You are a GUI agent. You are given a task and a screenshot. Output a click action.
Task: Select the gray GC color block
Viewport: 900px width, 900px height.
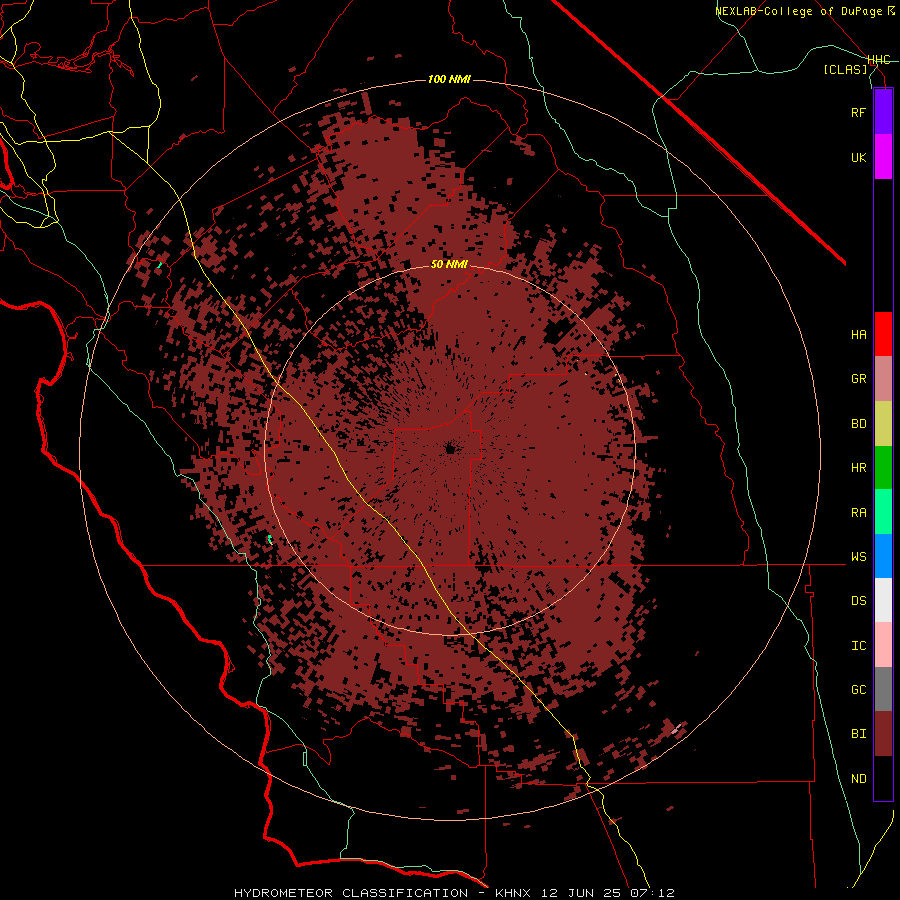(x=883, y=689)
